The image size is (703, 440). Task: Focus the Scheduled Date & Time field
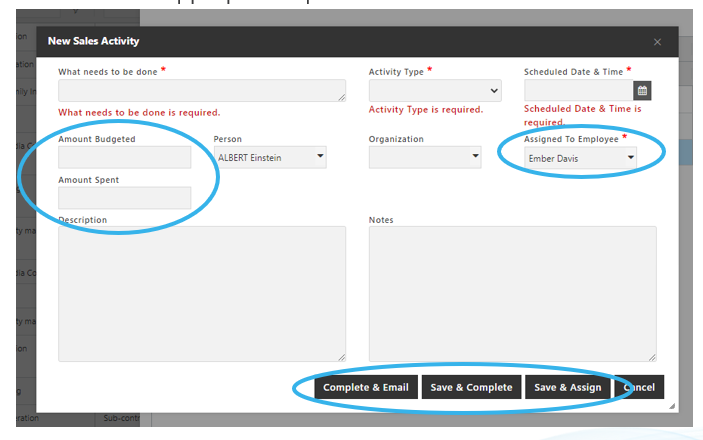578,91
